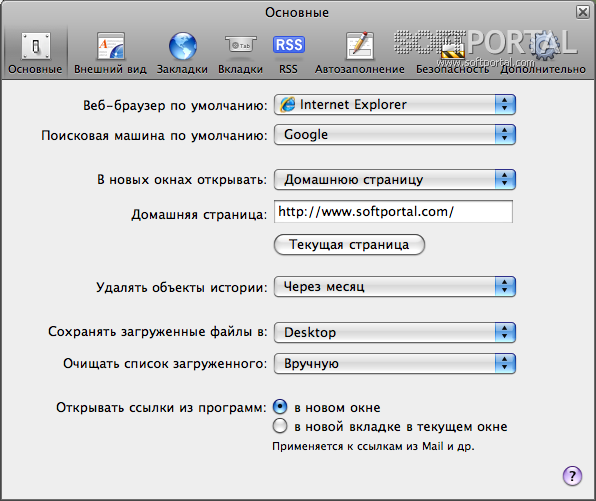Open the Автозаполнение pencil form icon
Image resolution: width=596 pixels, height=501 pixels.
(x=360, y=46)
